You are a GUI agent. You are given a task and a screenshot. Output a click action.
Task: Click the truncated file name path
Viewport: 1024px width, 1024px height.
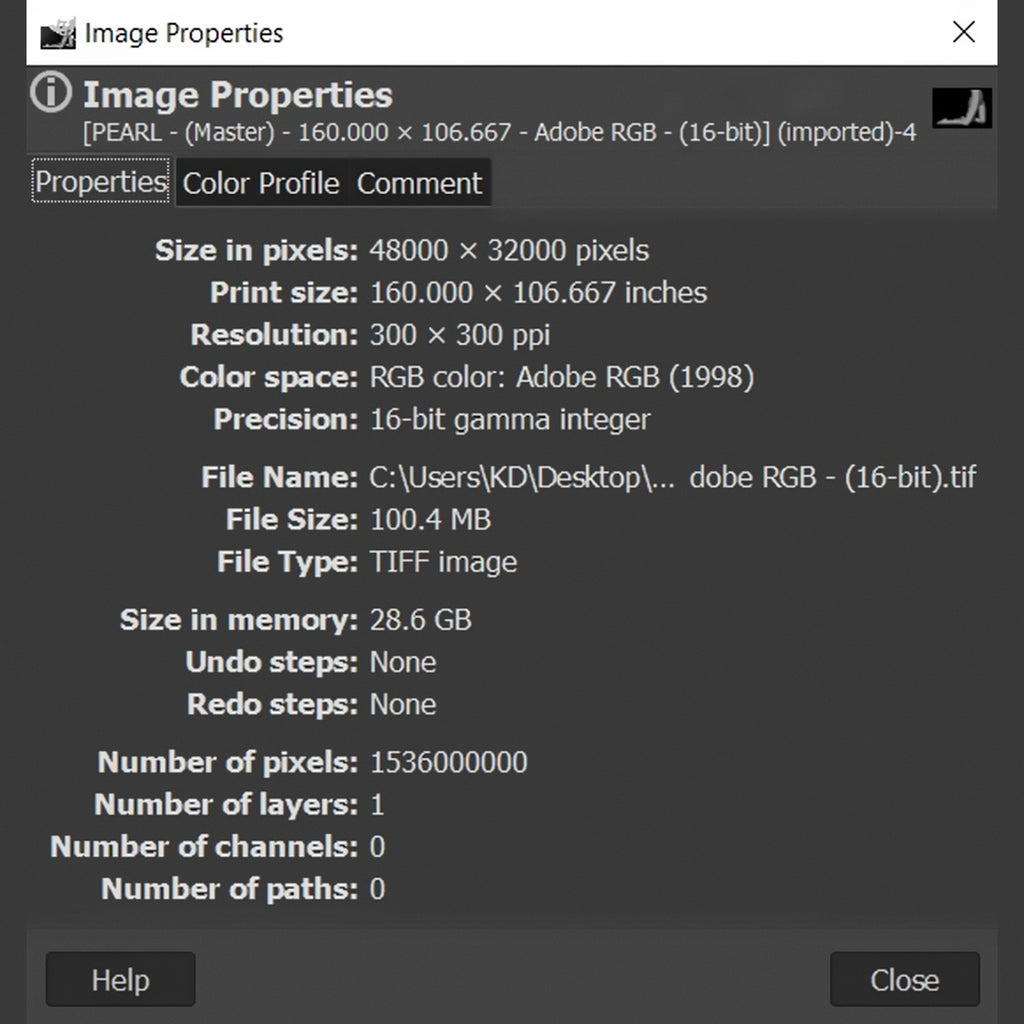[x=673, y=477]
